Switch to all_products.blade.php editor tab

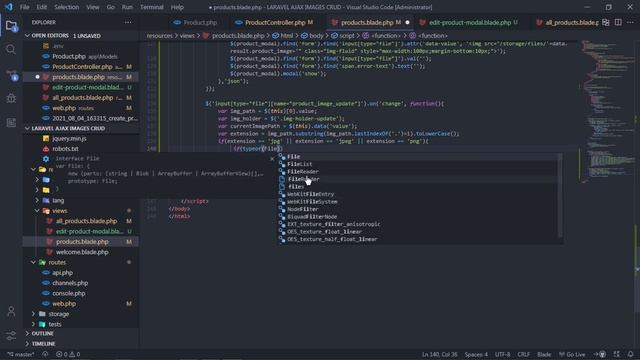click(568, 22)
